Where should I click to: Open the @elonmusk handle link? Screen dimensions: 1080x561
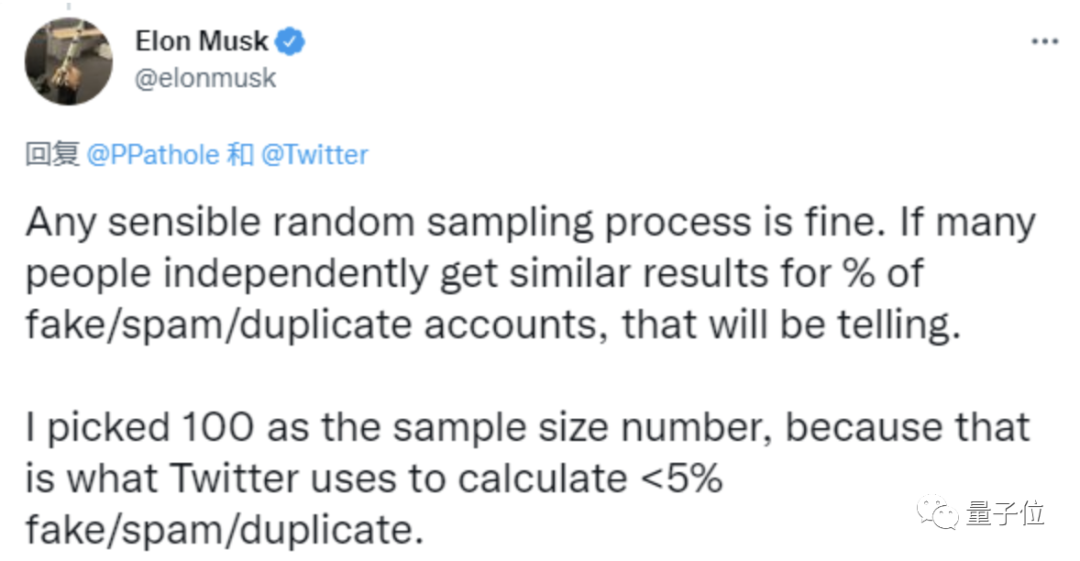click(205, 78)
